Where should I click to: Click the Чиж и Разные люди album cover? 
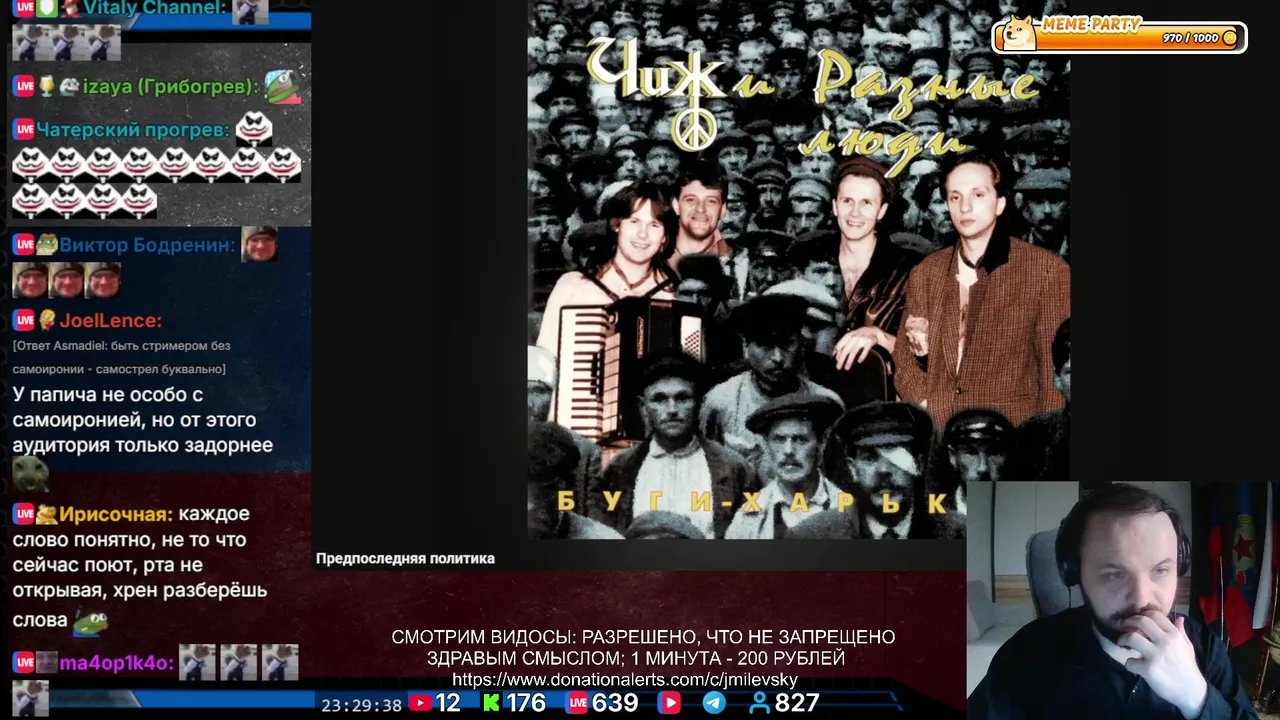tap(798, 270)
